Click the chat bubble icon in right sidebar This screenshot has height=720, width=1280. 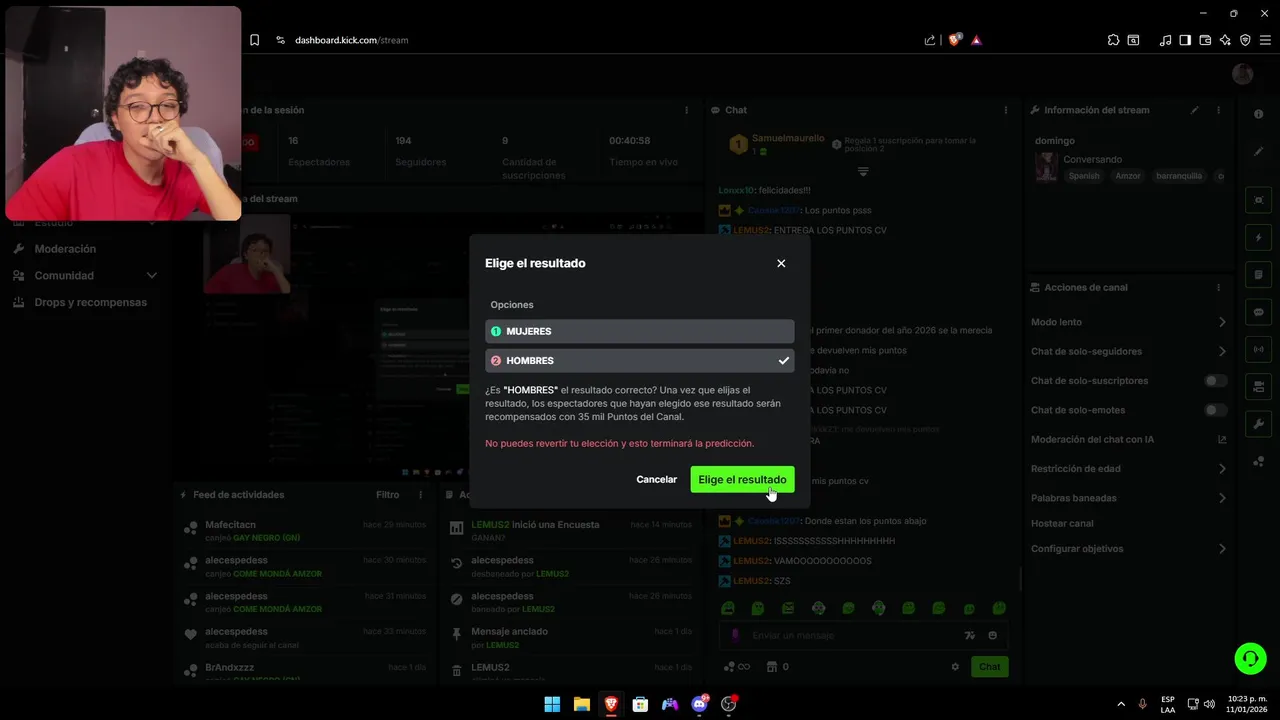pyautogui.click(x=1259, y=312)
